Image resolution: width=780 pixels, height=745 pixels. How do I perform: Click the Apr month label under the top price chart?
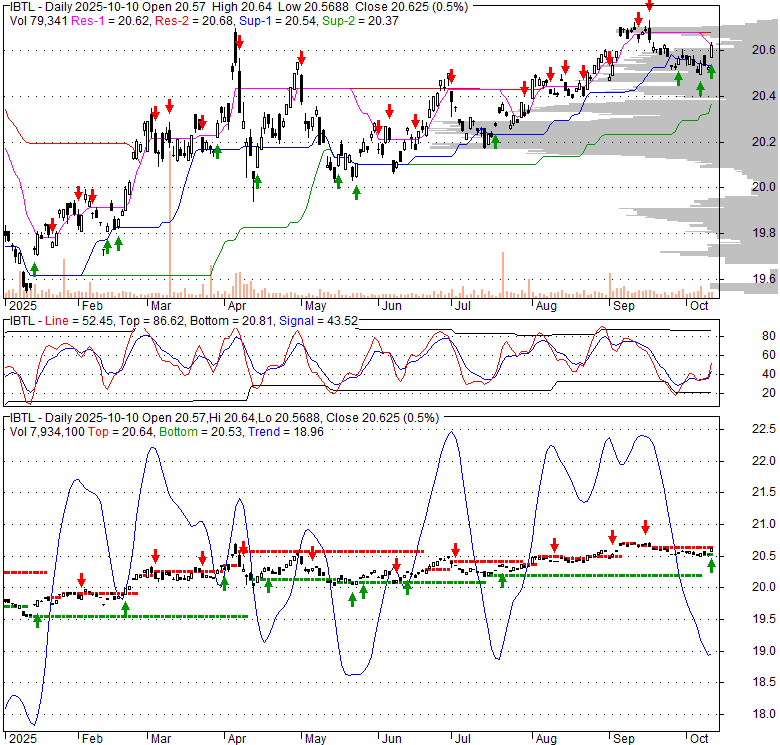237,304
